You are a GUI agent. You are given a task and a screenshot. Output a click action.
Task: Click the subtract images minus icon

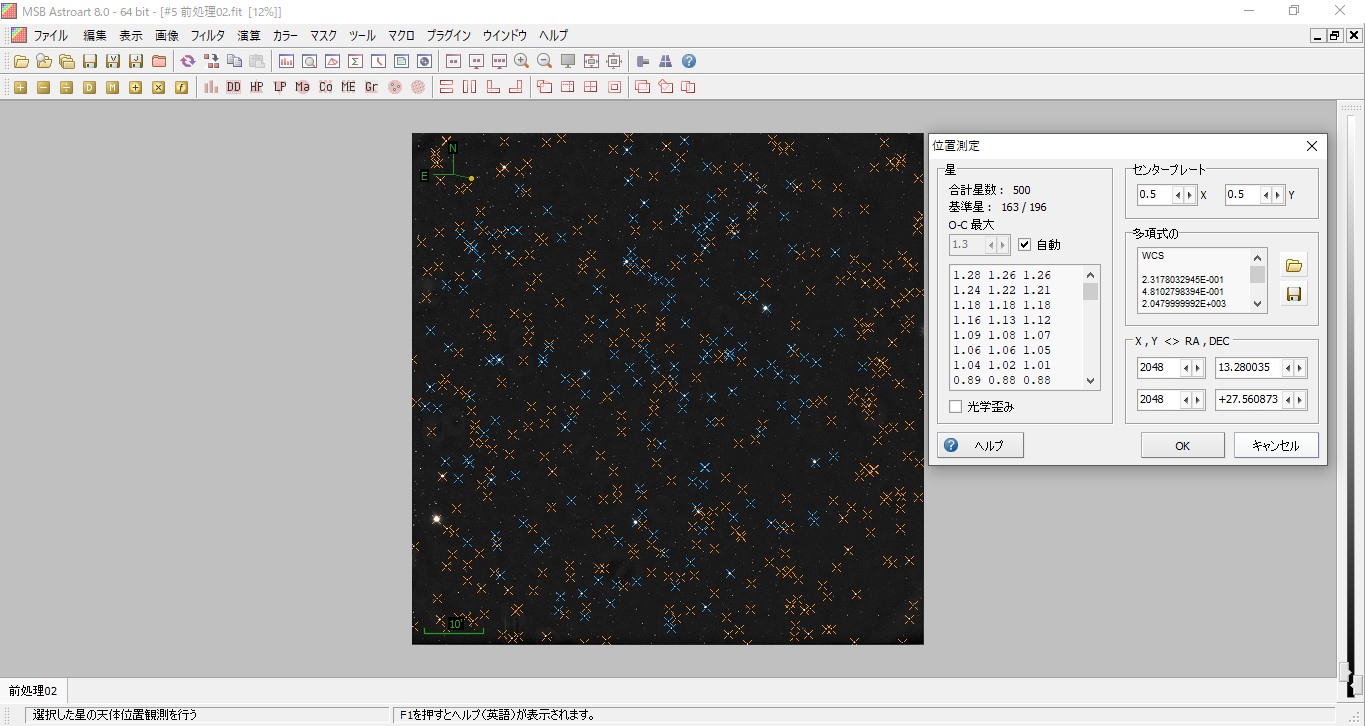43,87
